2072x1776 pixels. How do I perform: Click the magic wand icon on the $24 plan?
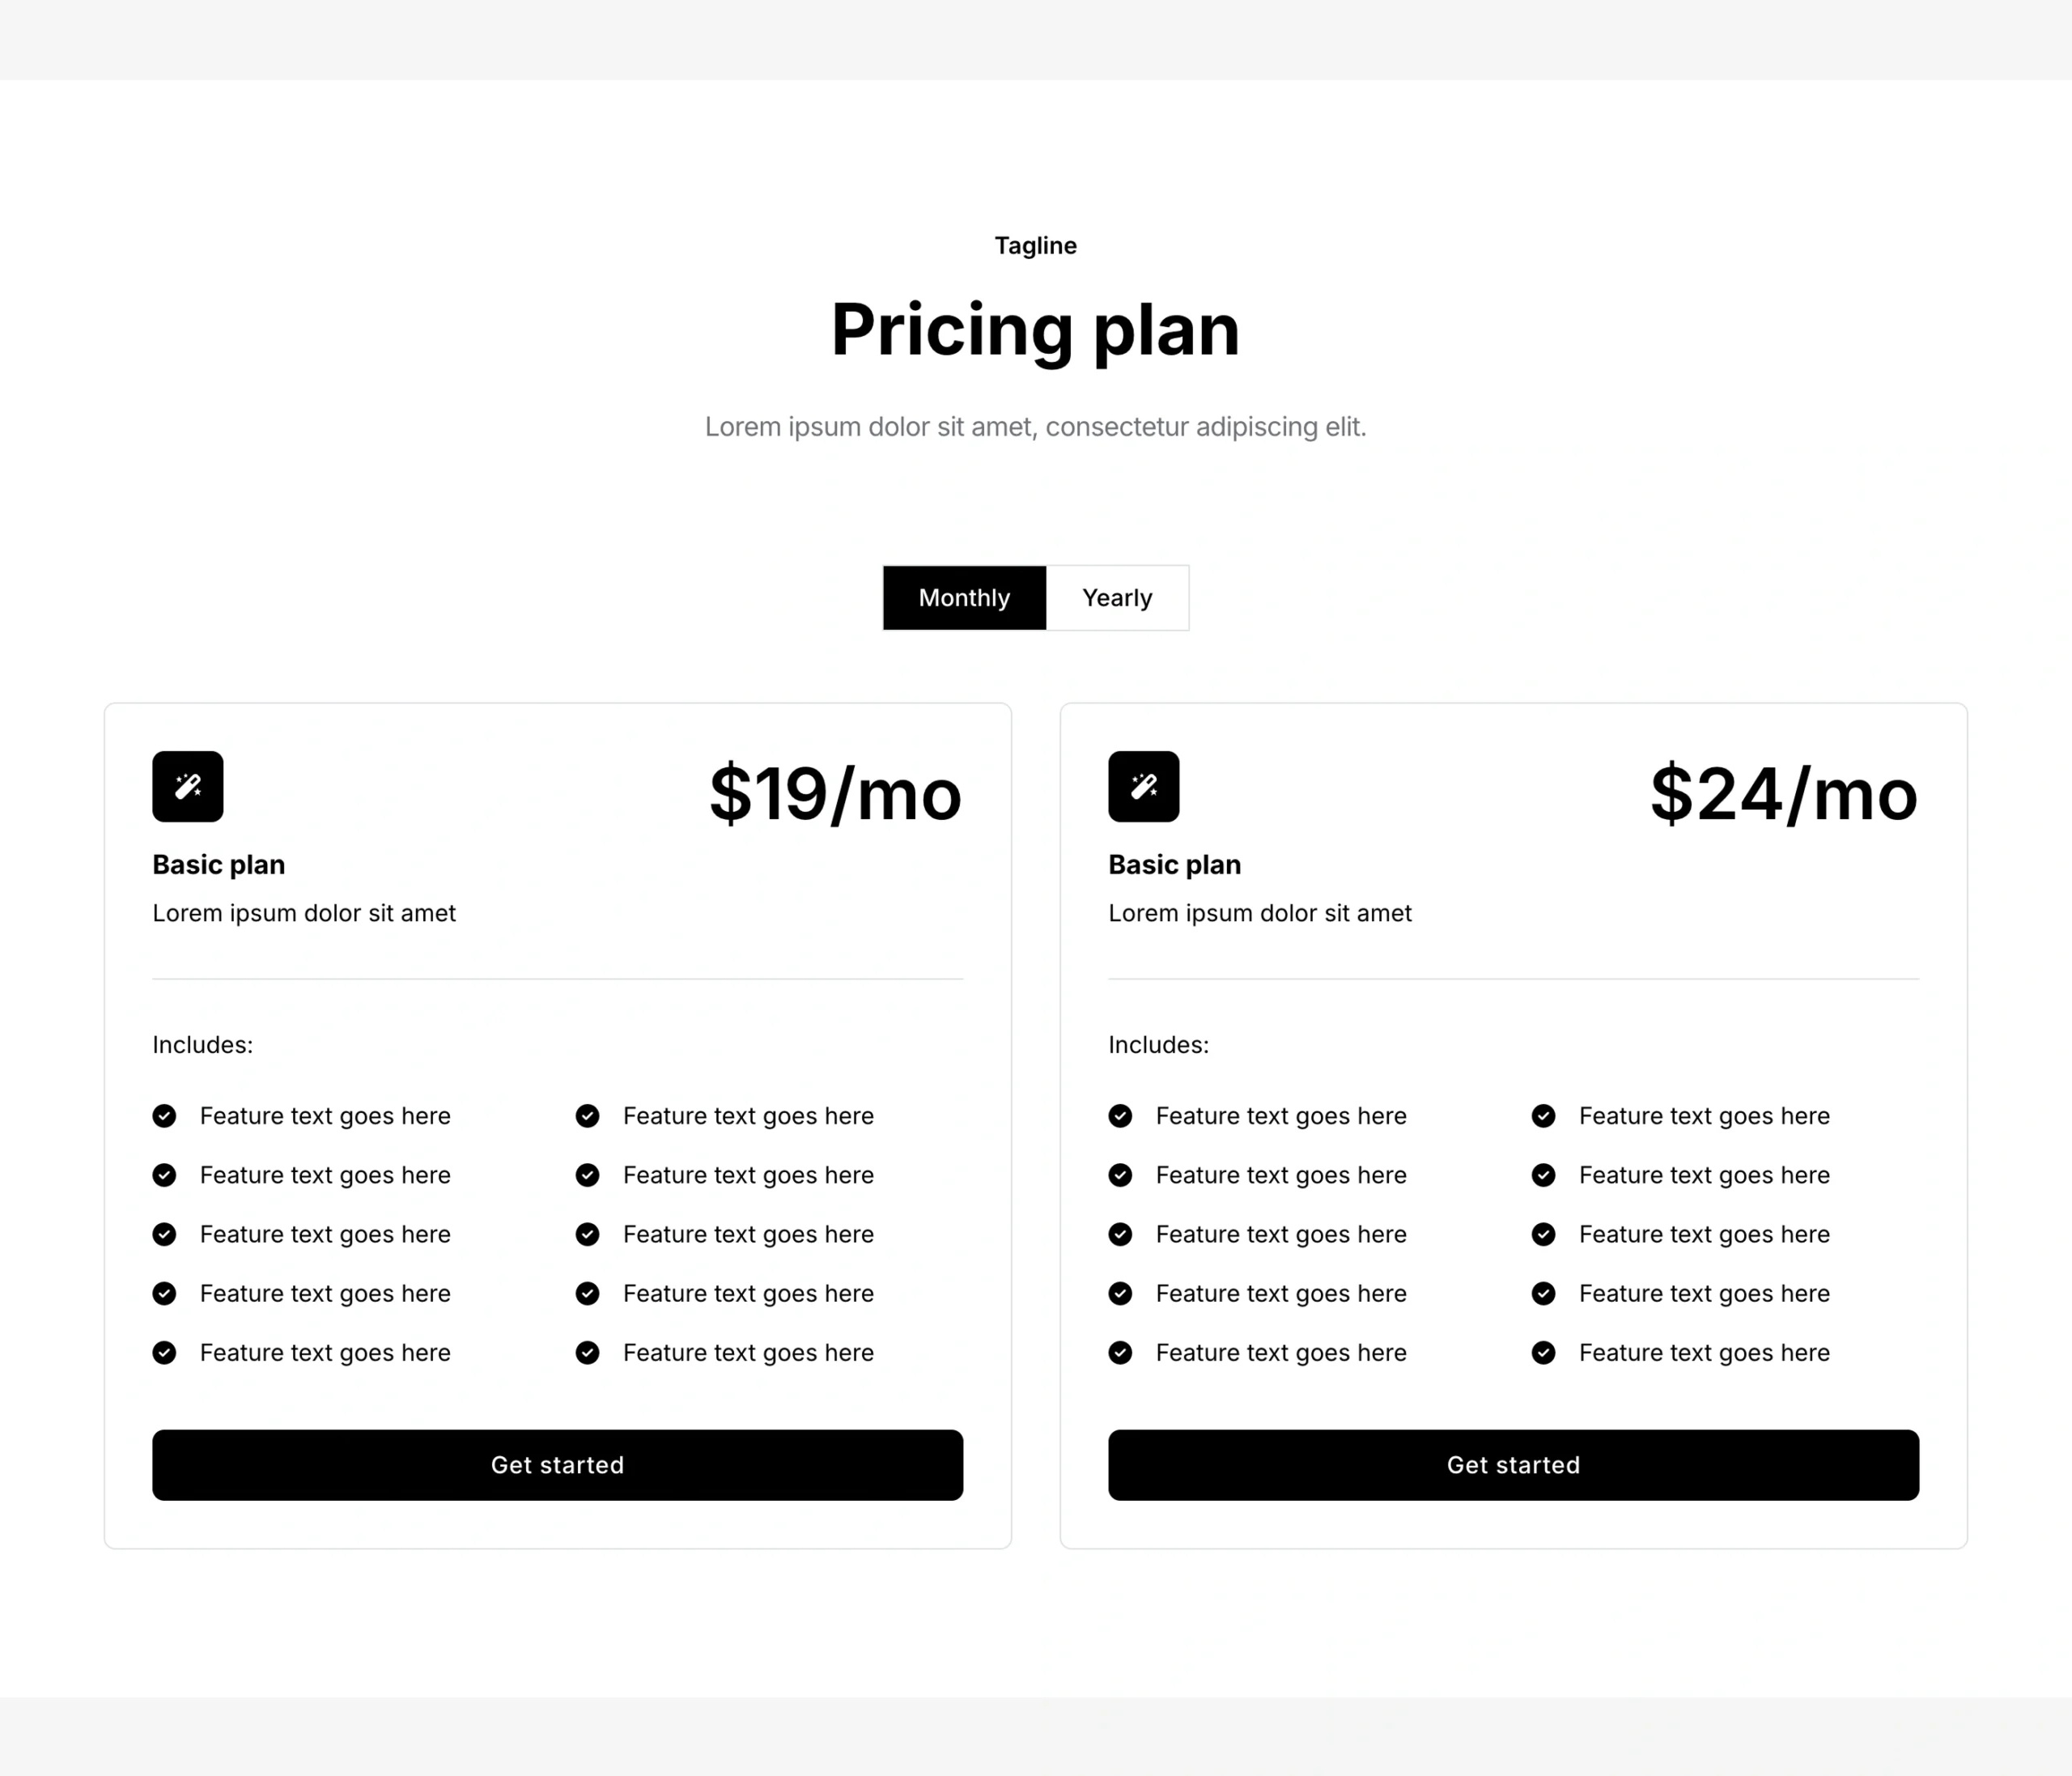(1143, 786)
